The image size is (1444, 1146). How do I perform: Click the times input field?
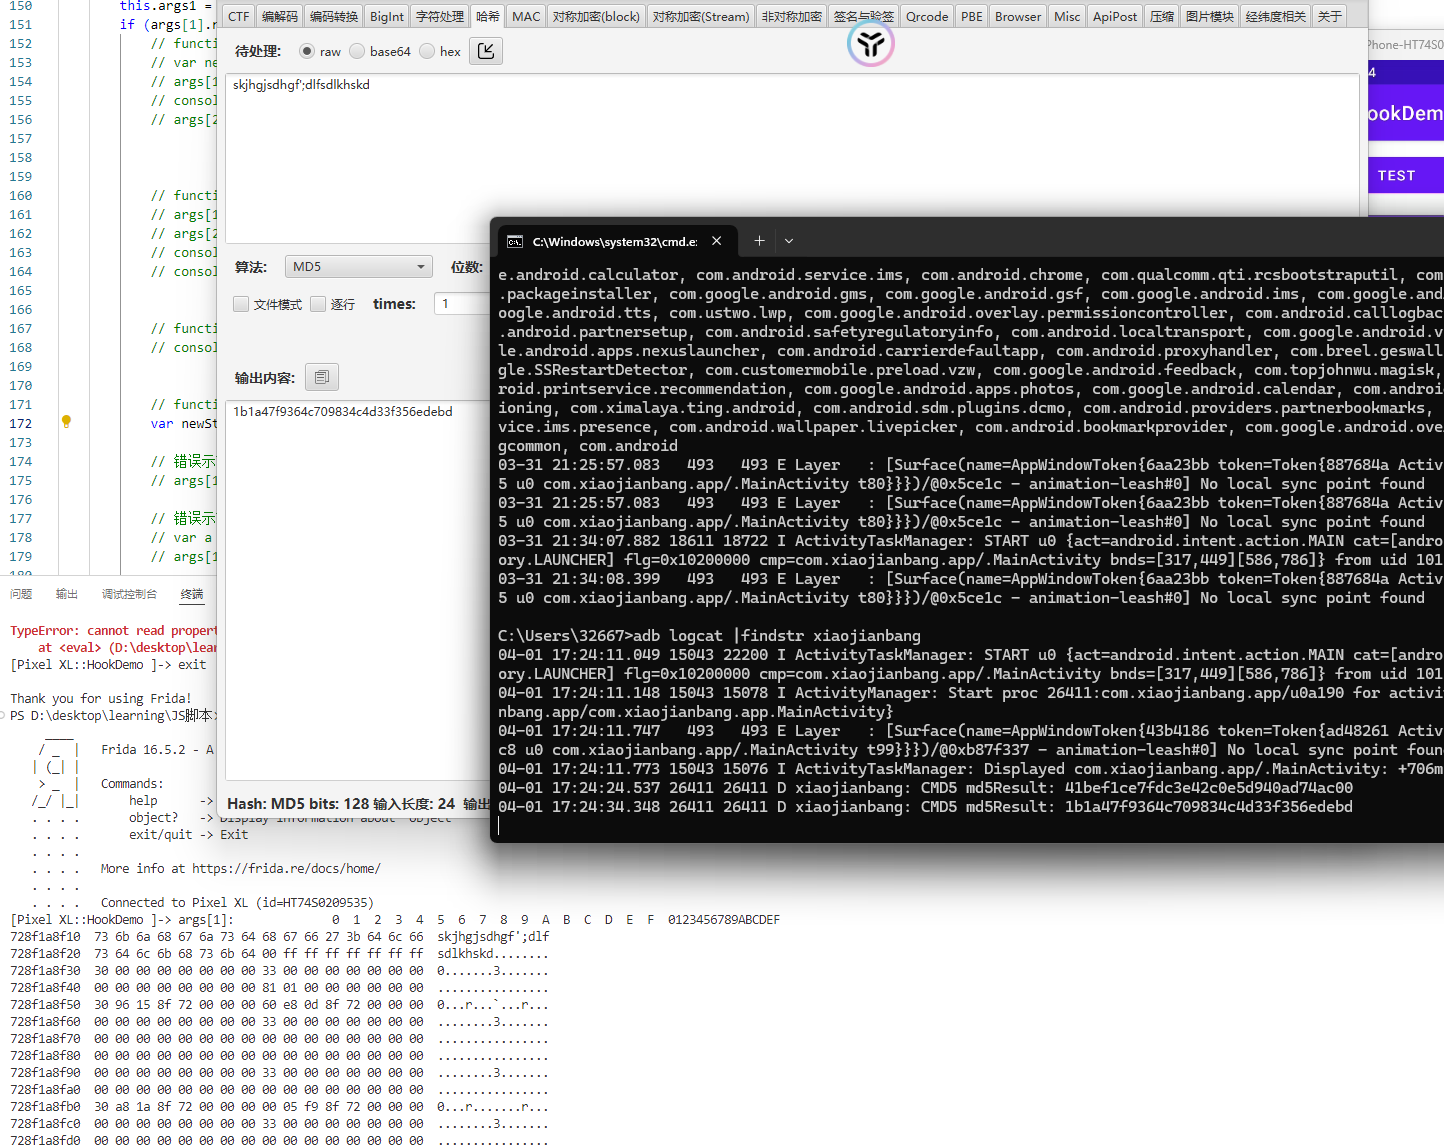[462, 304]
